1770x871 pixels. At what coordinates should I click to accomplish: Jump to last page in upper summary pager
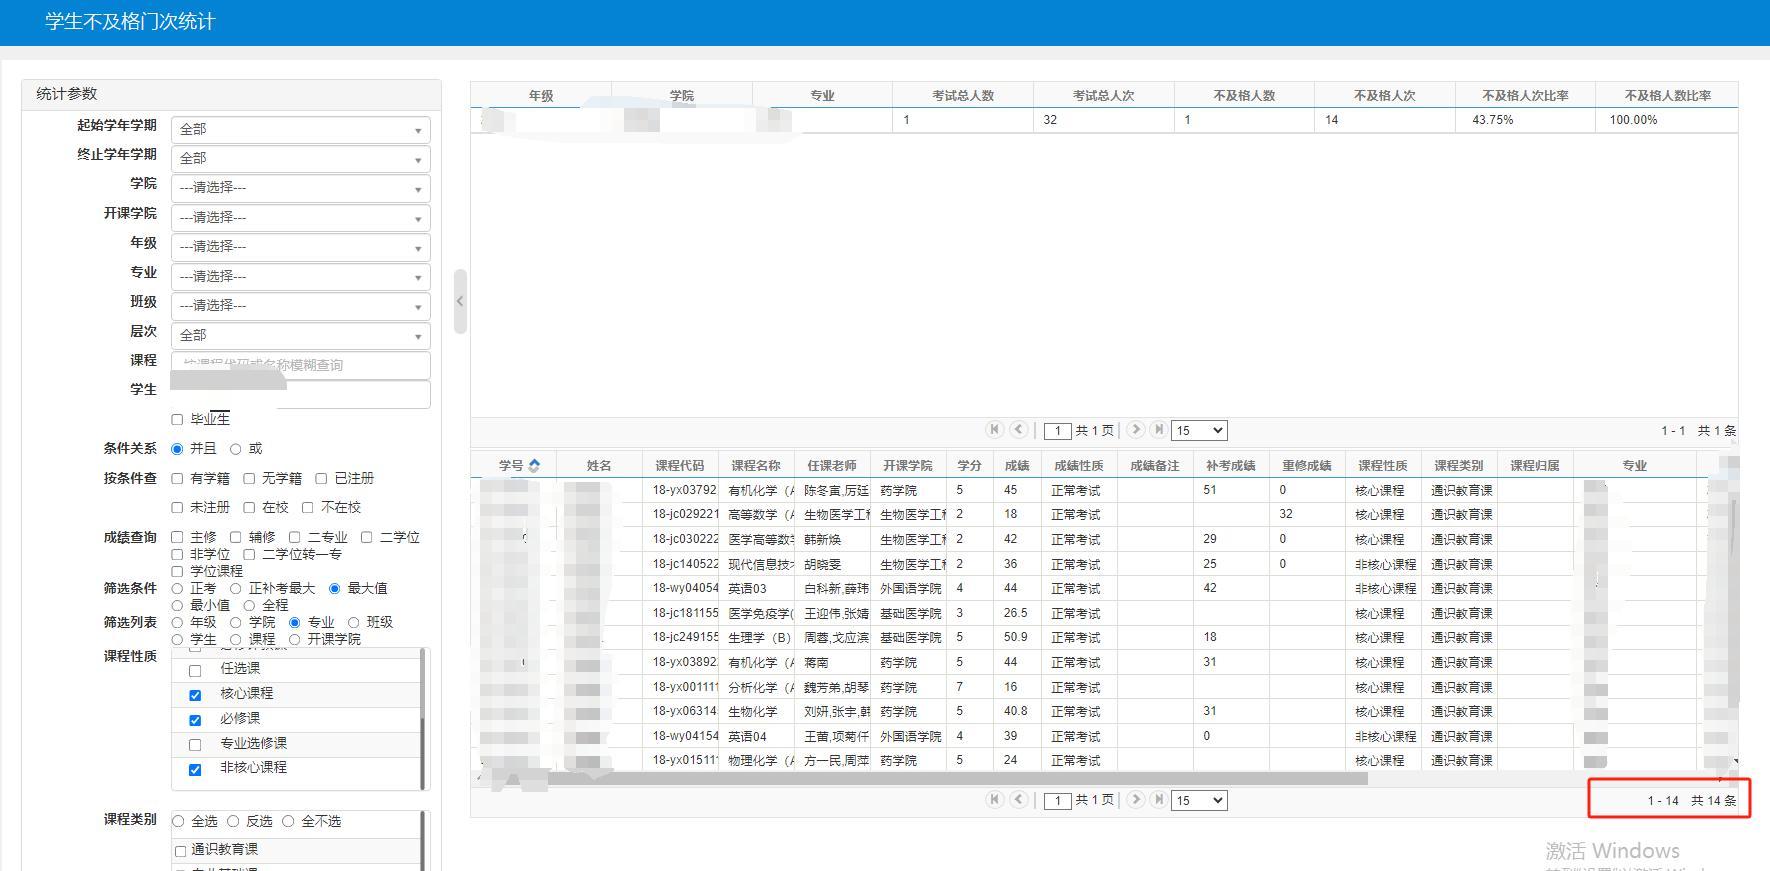(1158, 429)
